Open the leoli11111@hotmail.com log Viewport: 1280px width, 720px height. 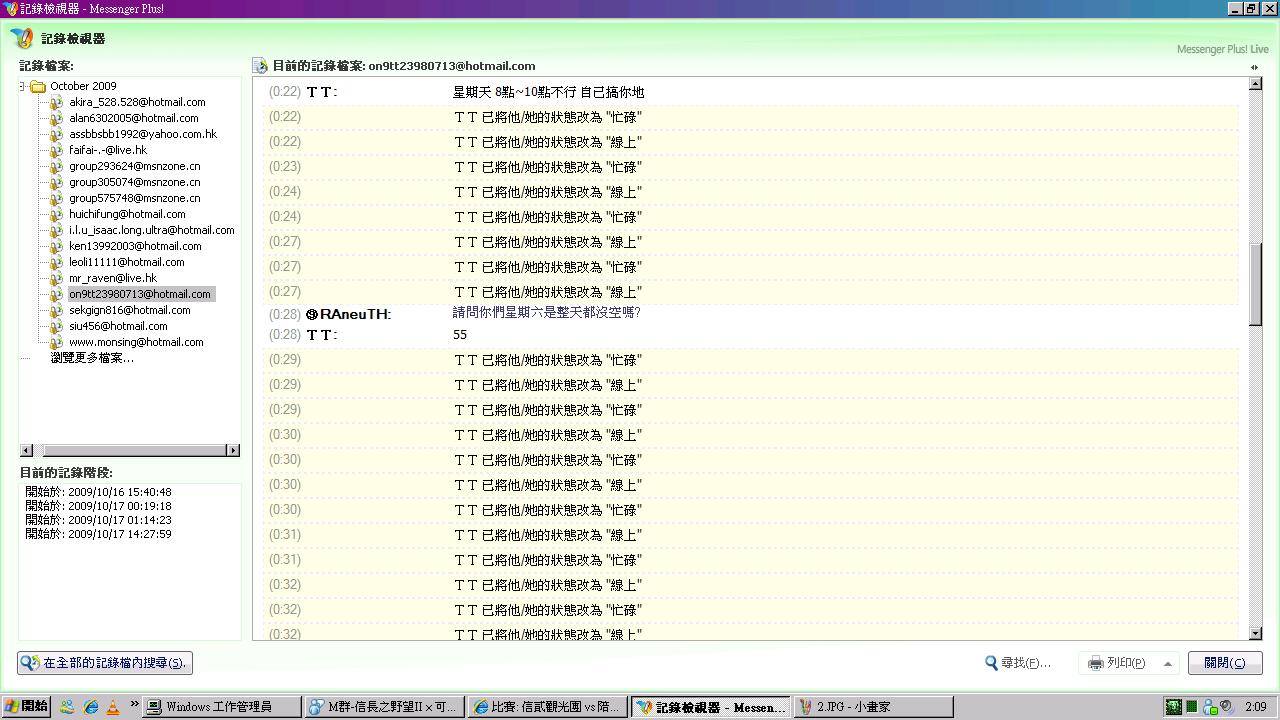[126, 262]
